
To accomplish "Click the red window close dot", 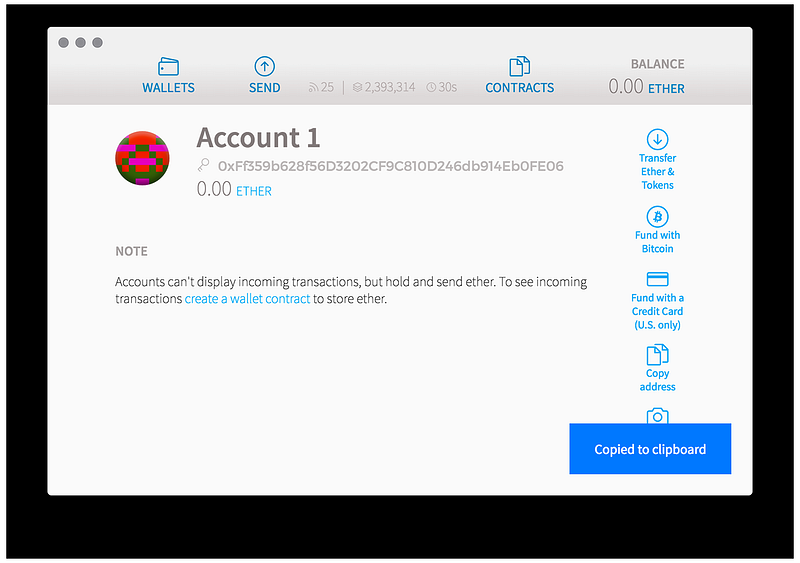I will (x=63, y=42).
